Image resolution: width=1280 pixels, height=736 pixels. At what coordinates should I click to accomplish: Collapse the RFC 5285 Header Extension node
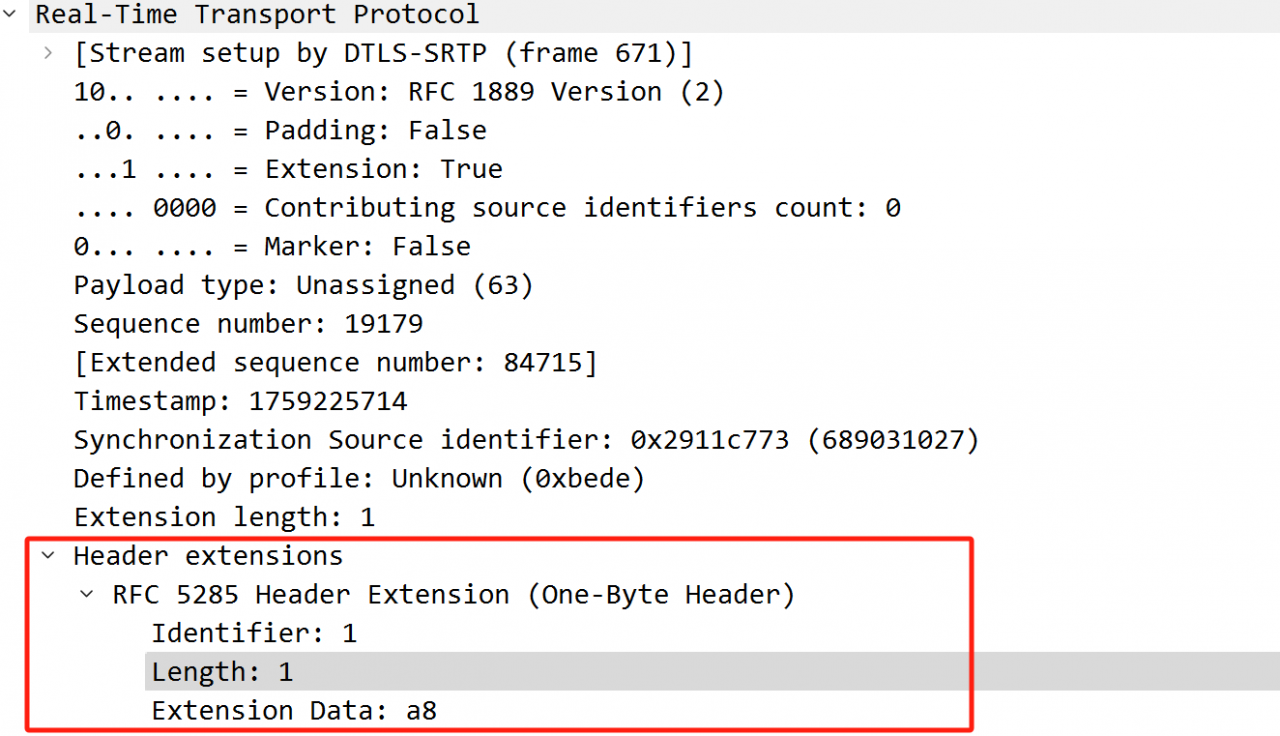point(87,594)
